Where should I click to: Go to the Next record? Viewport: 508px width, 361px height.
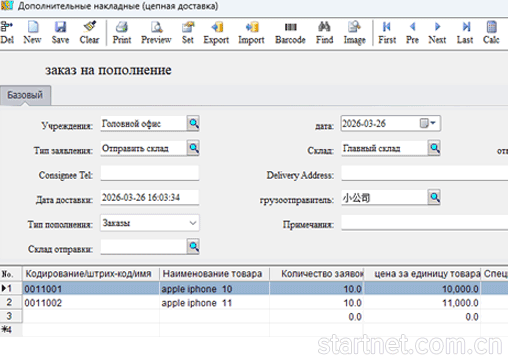[x=437, y=33]
